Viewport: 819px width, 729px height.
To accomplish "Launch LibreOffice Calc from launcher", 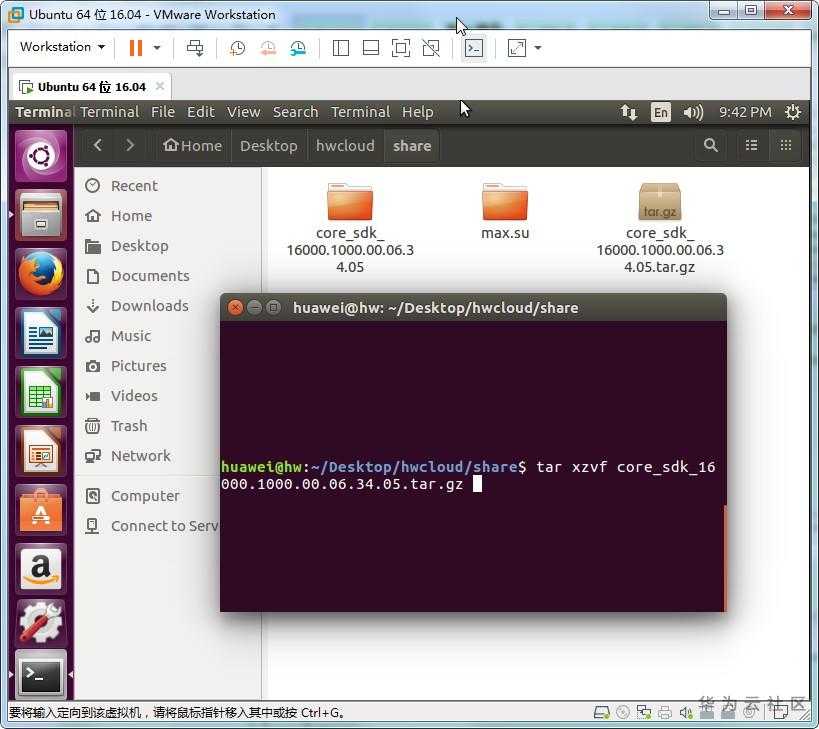I will pyautogui.click(x=41, y=392).
